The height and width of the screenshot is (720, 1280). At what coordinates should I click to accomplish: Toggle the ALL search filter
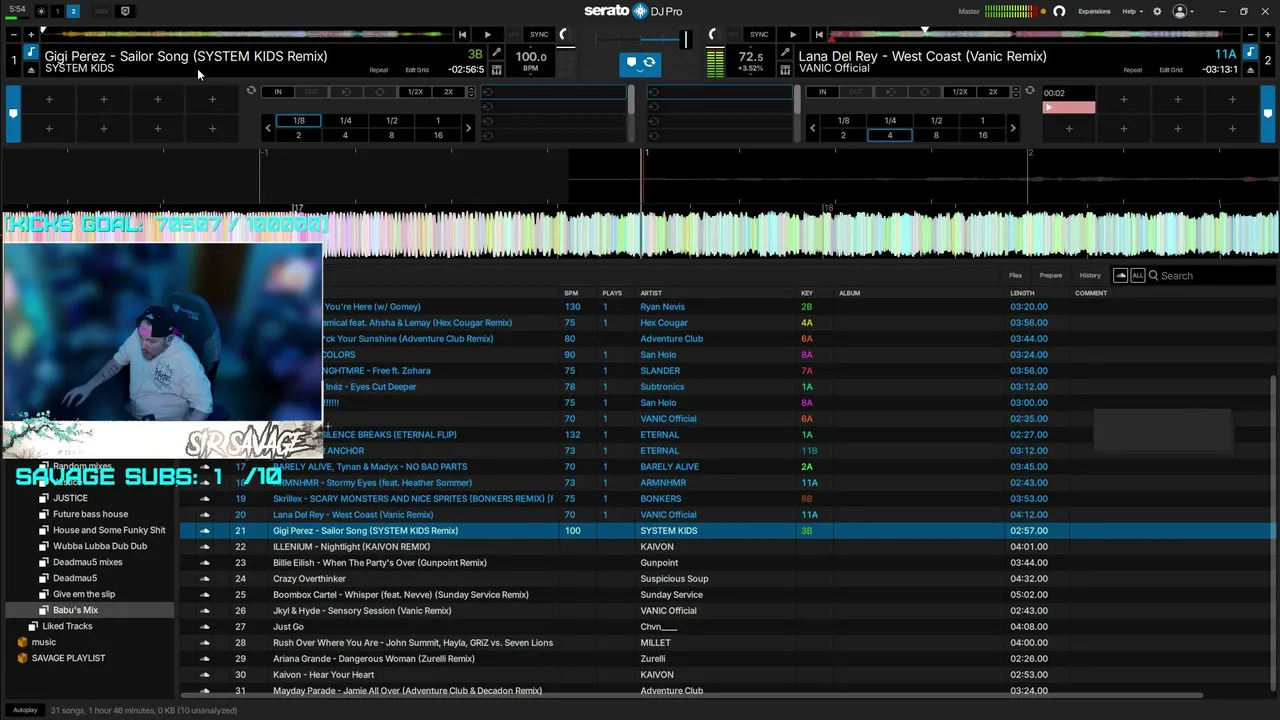[x=1137, y=275]
